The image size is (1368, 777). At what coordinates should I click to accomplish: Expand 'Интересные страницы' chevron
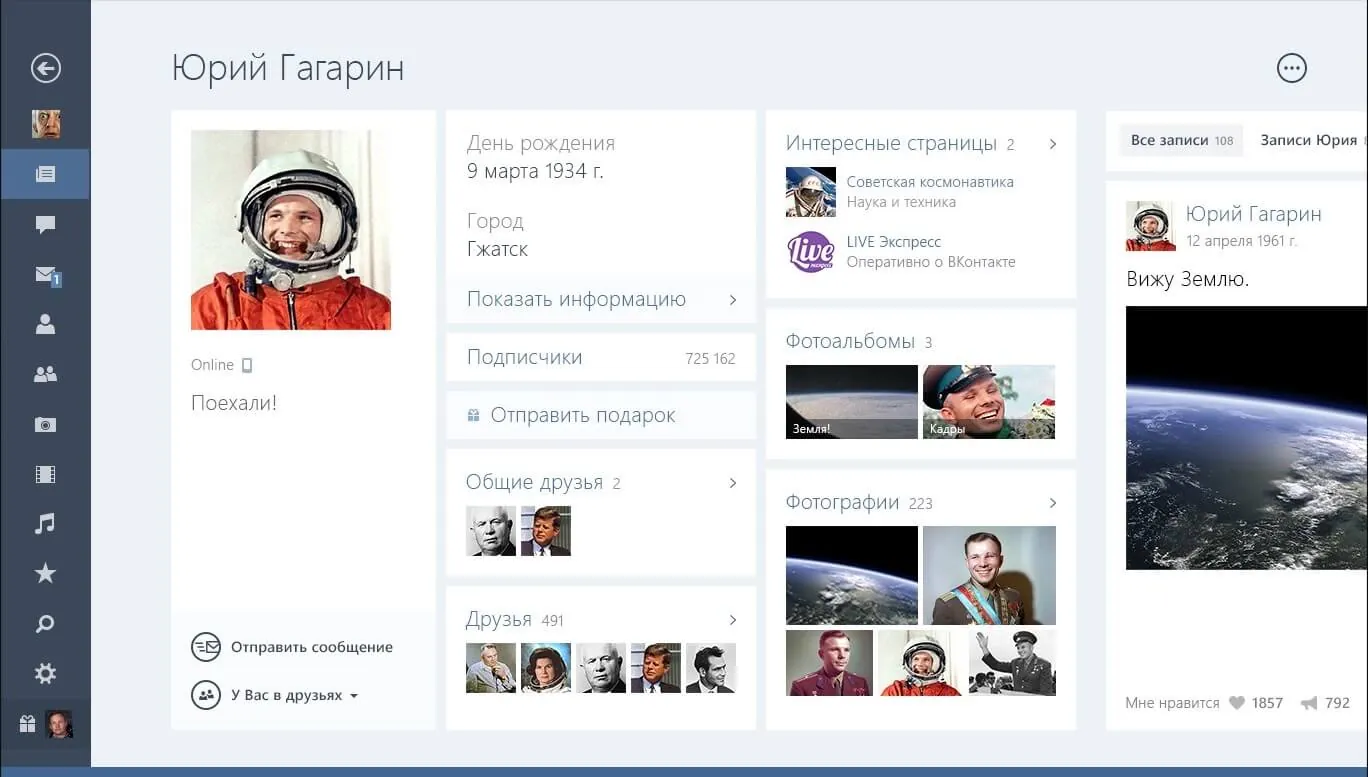(x=1052, y=144)
